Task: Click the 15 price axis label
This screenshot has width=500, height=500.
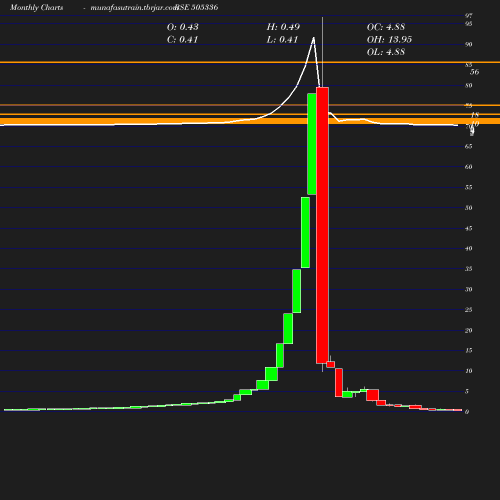Action: pos(469,350)
